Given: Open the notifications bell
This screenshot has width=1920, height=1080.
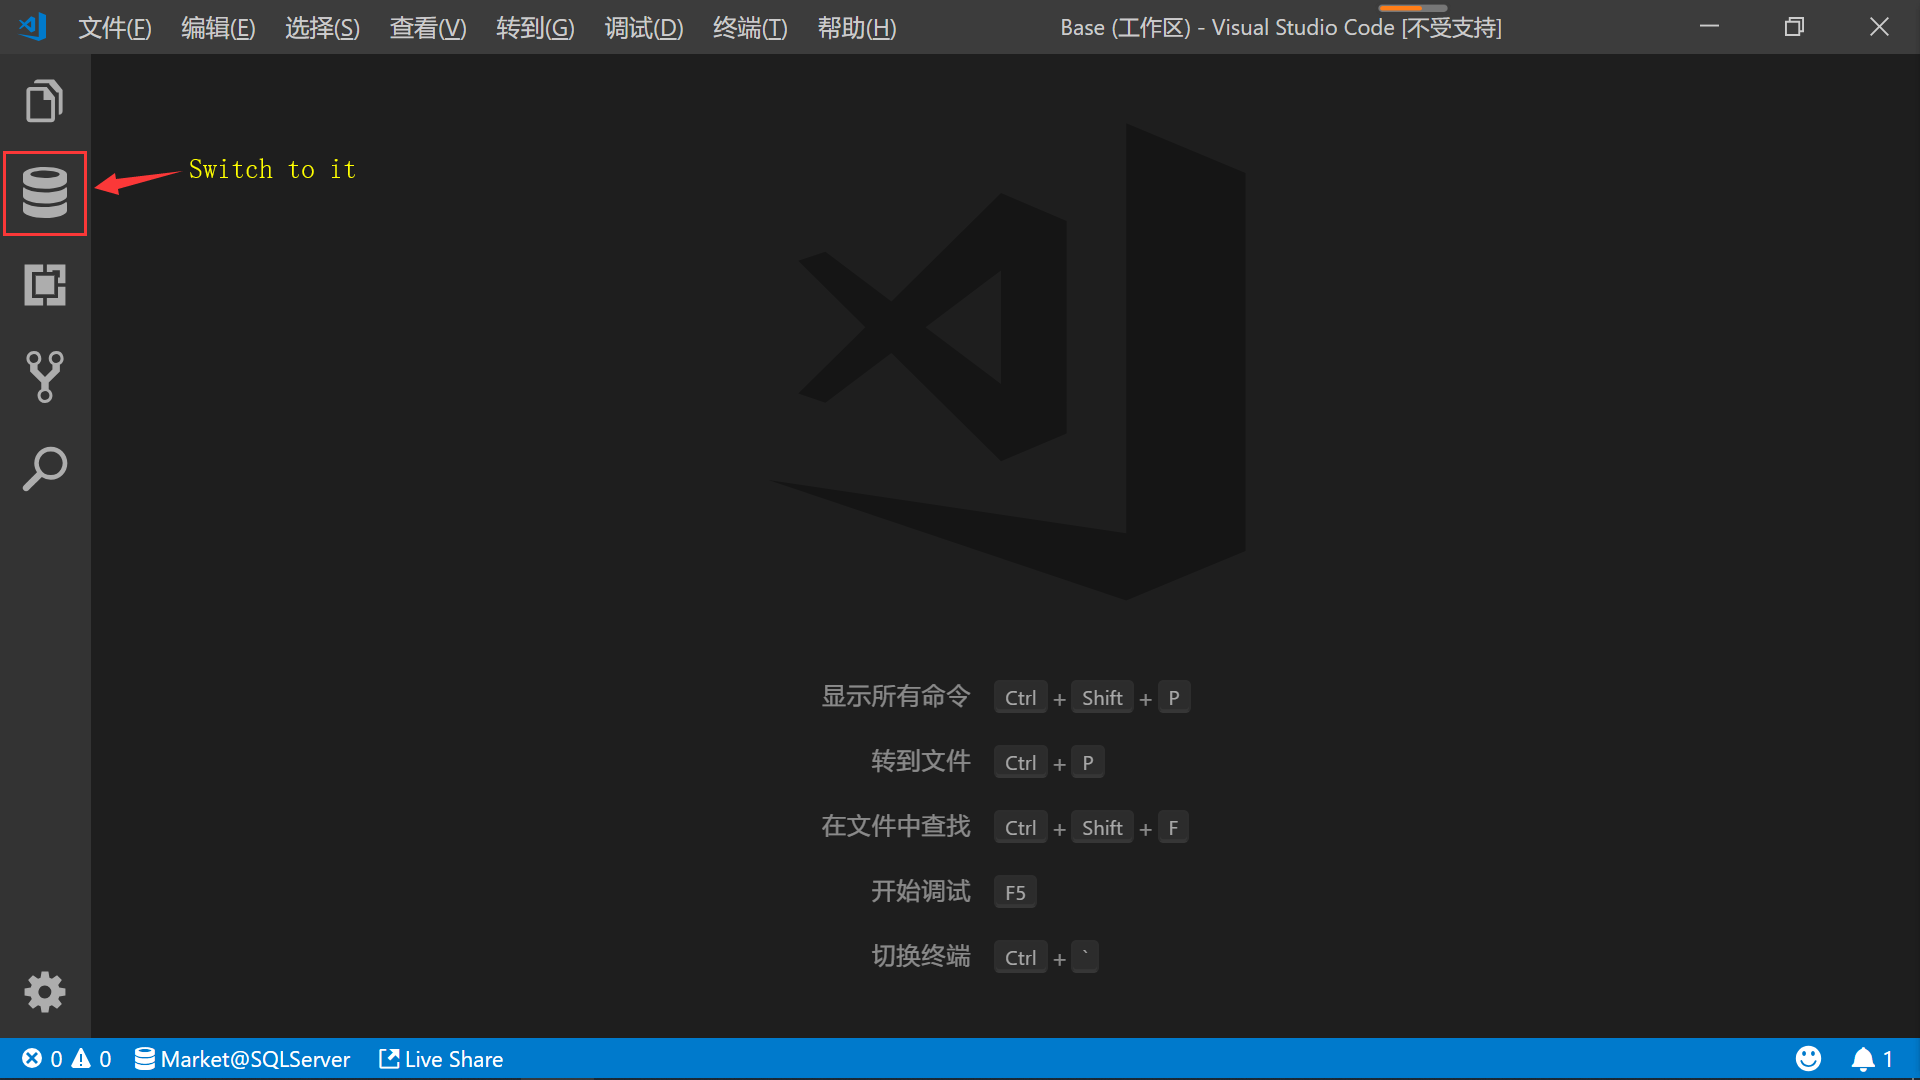Looking at the screenshot, I should (x=1872, y=1059).
